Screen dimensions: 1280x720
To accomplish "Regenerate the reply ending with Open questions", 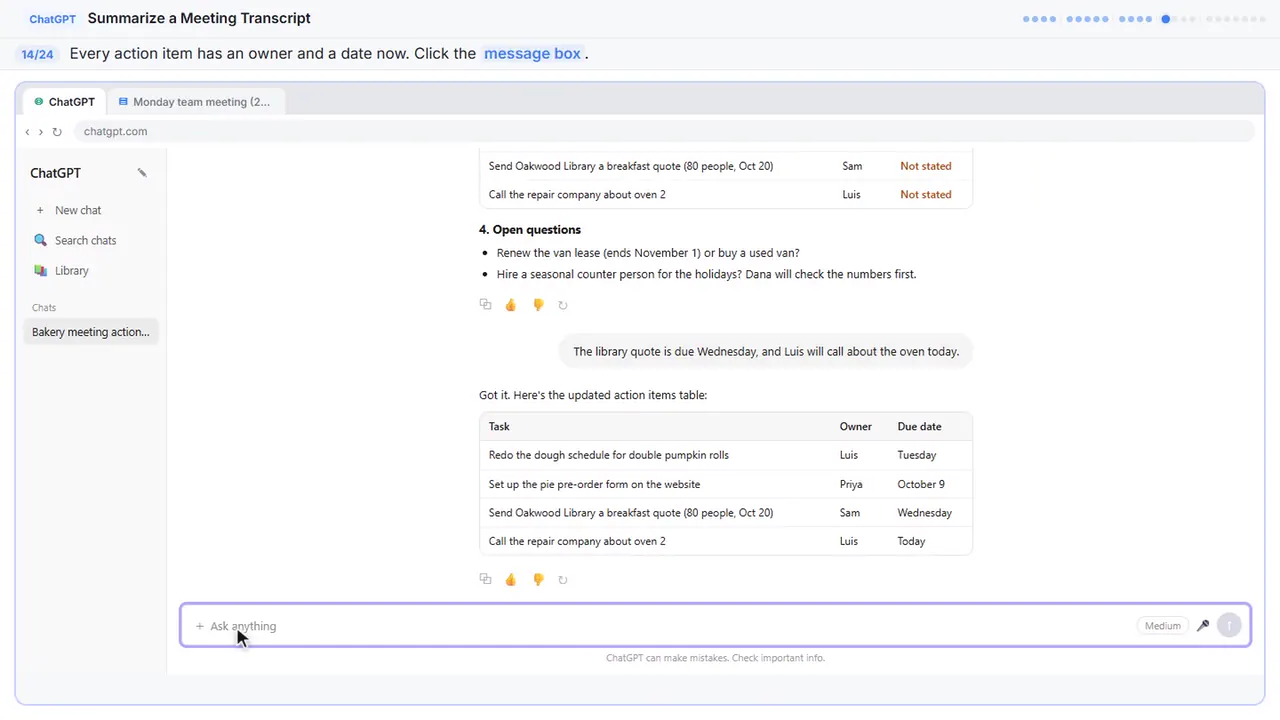I will coord(563,305).
